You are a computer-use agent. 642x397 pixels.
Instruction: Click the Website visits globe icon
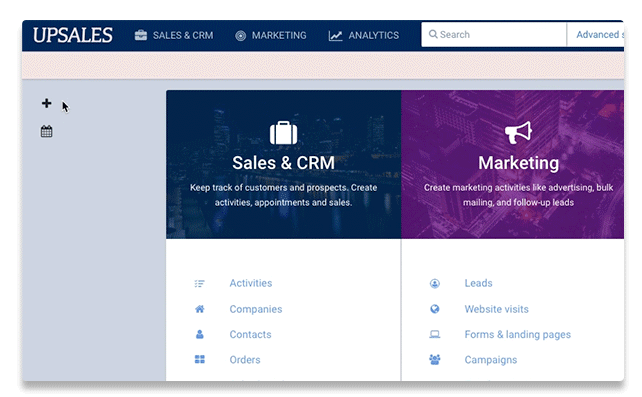pos(435,309)
